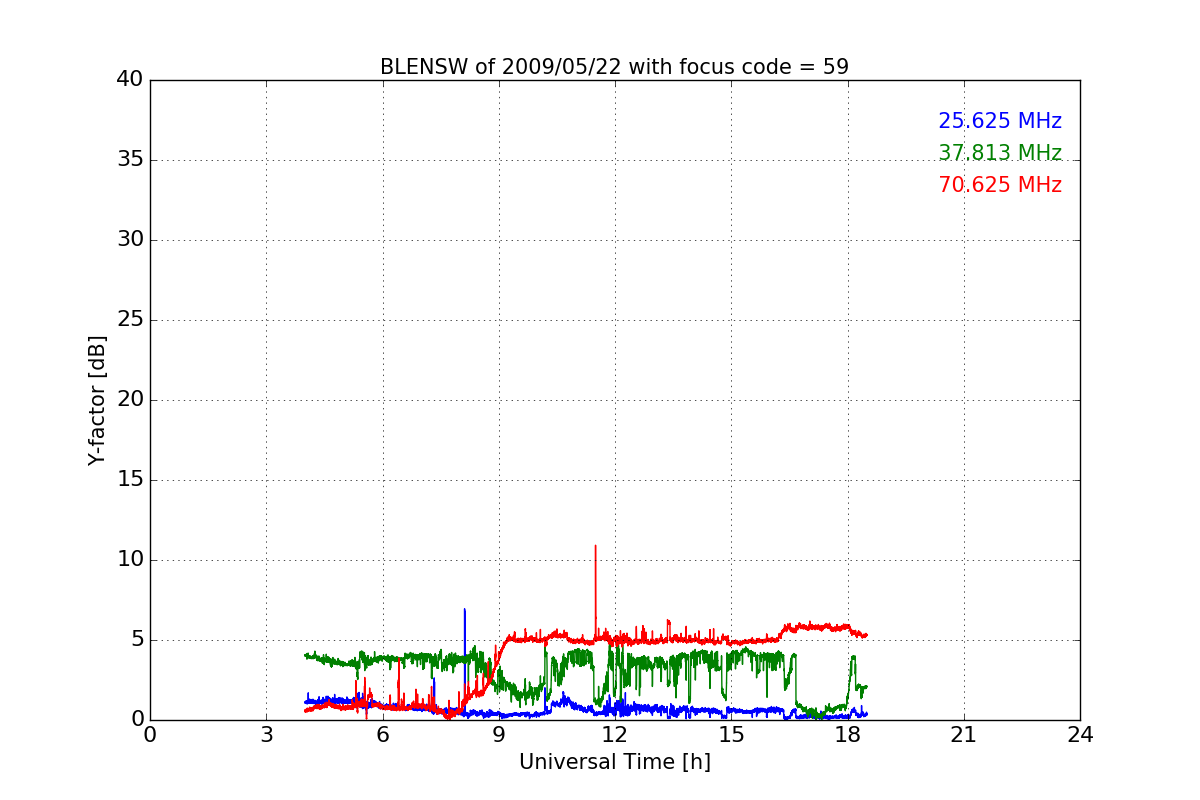This screenshot has height=800, width=1200.
Task: Click the x-axis tick label 6
Action: [x=382, y=735]
